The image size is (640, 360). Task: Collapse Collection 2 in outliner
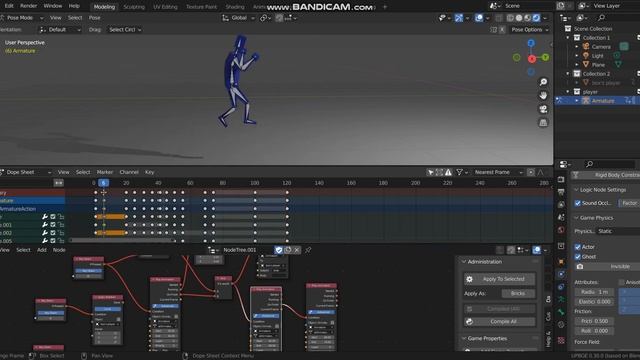tap(568, 73)
